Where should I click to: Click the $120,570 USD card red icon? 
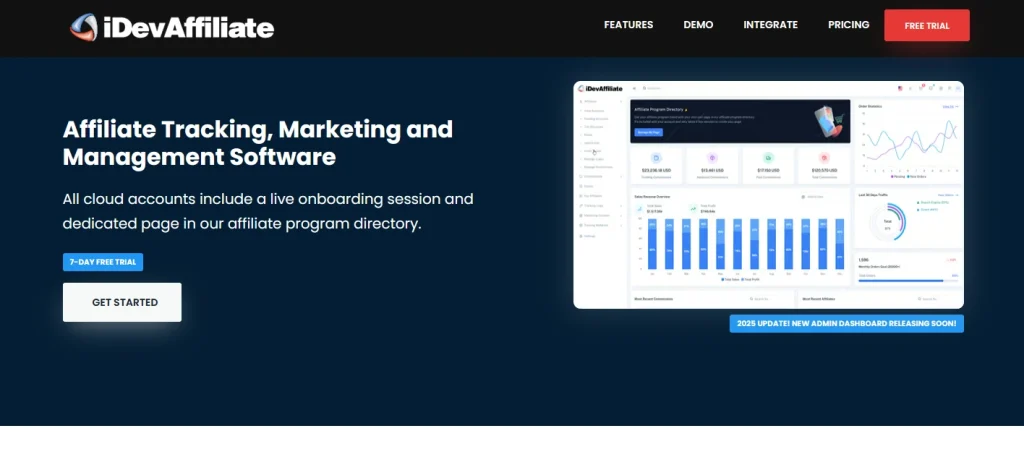click(824, 157)
